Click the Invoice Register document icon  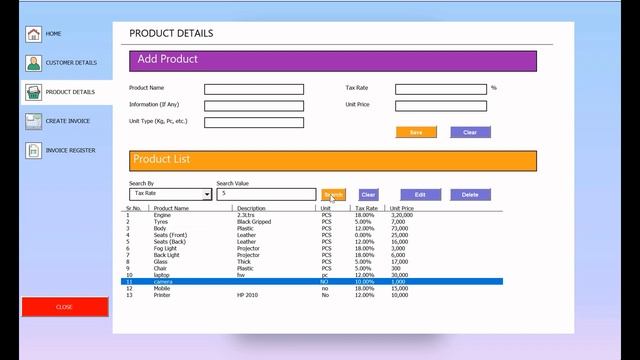[33, 151]
